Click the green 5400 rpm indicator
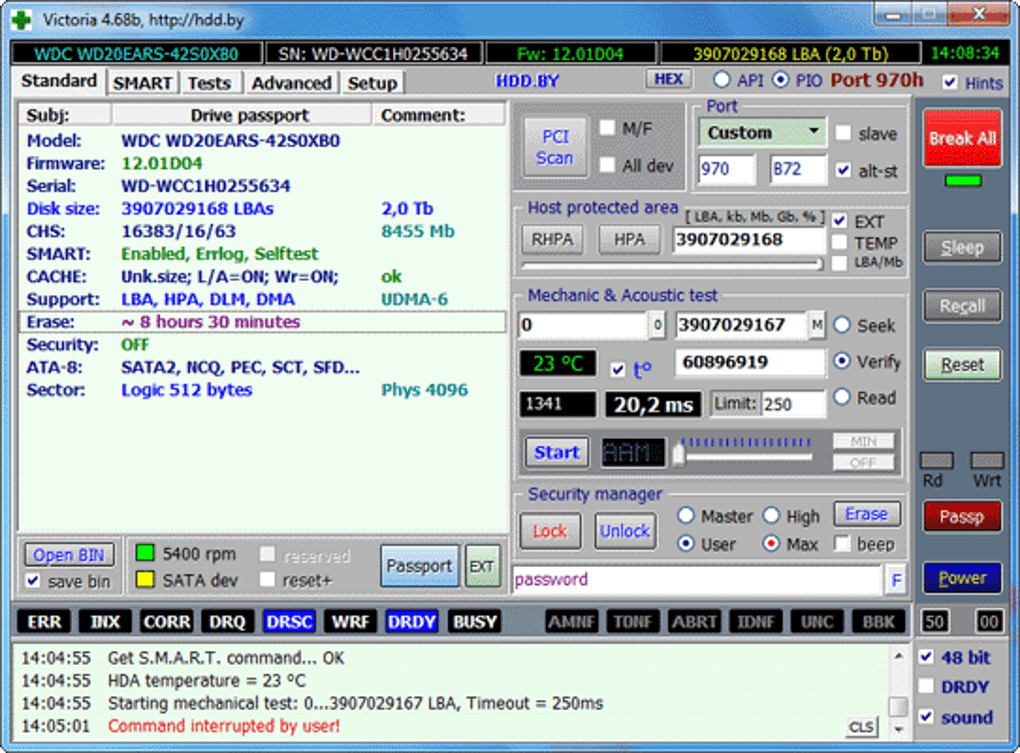 145,553
